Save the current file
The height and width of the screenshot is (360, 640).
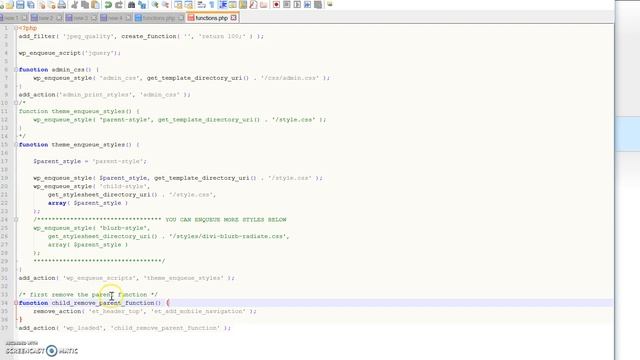click(x=20, y=5)
